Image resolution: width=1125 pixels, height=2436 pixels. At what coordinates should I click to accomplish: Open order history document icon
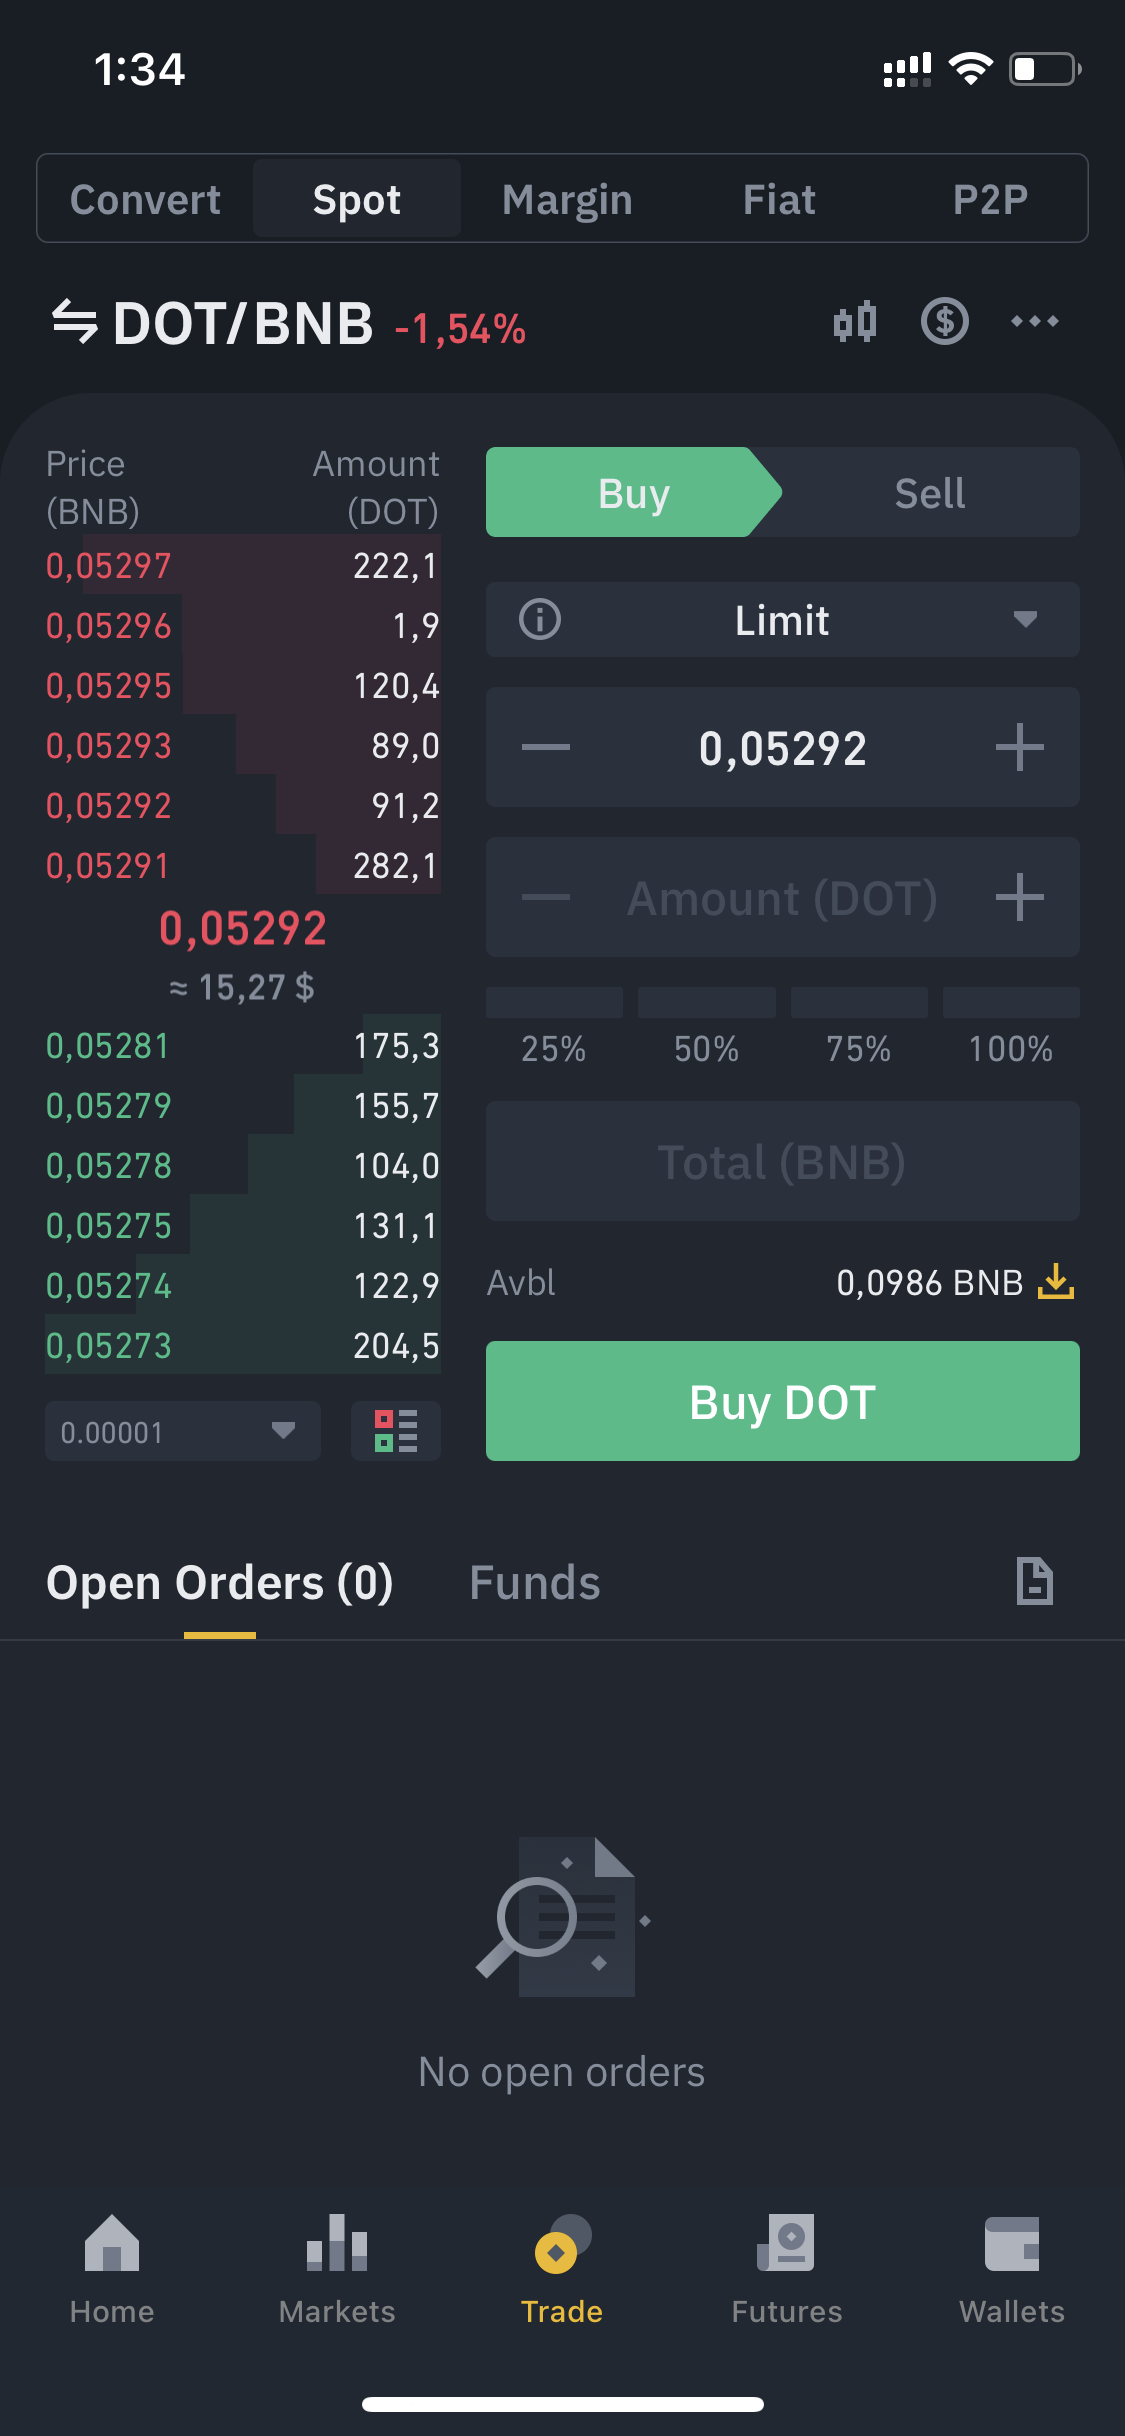point(1034,1581)
